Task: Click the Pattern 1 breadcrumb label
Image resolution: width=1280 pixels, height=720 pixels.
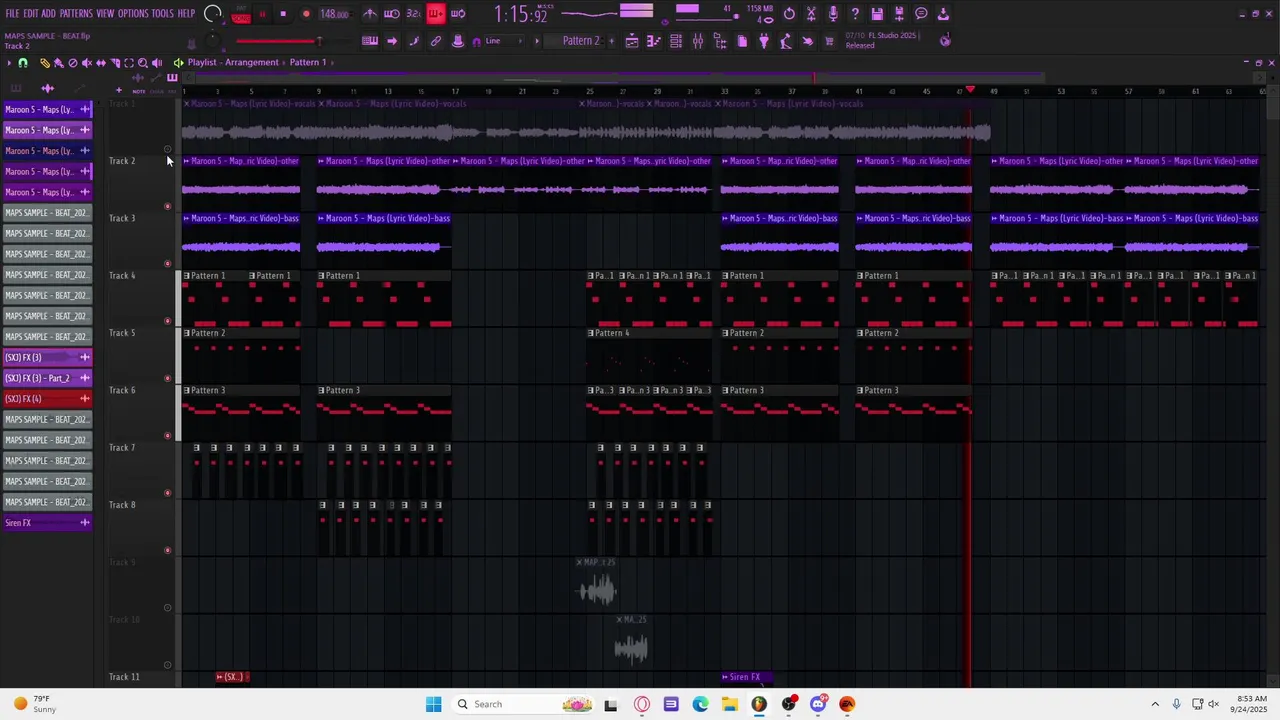Action: pyautogui.click(x=308, y=62)
